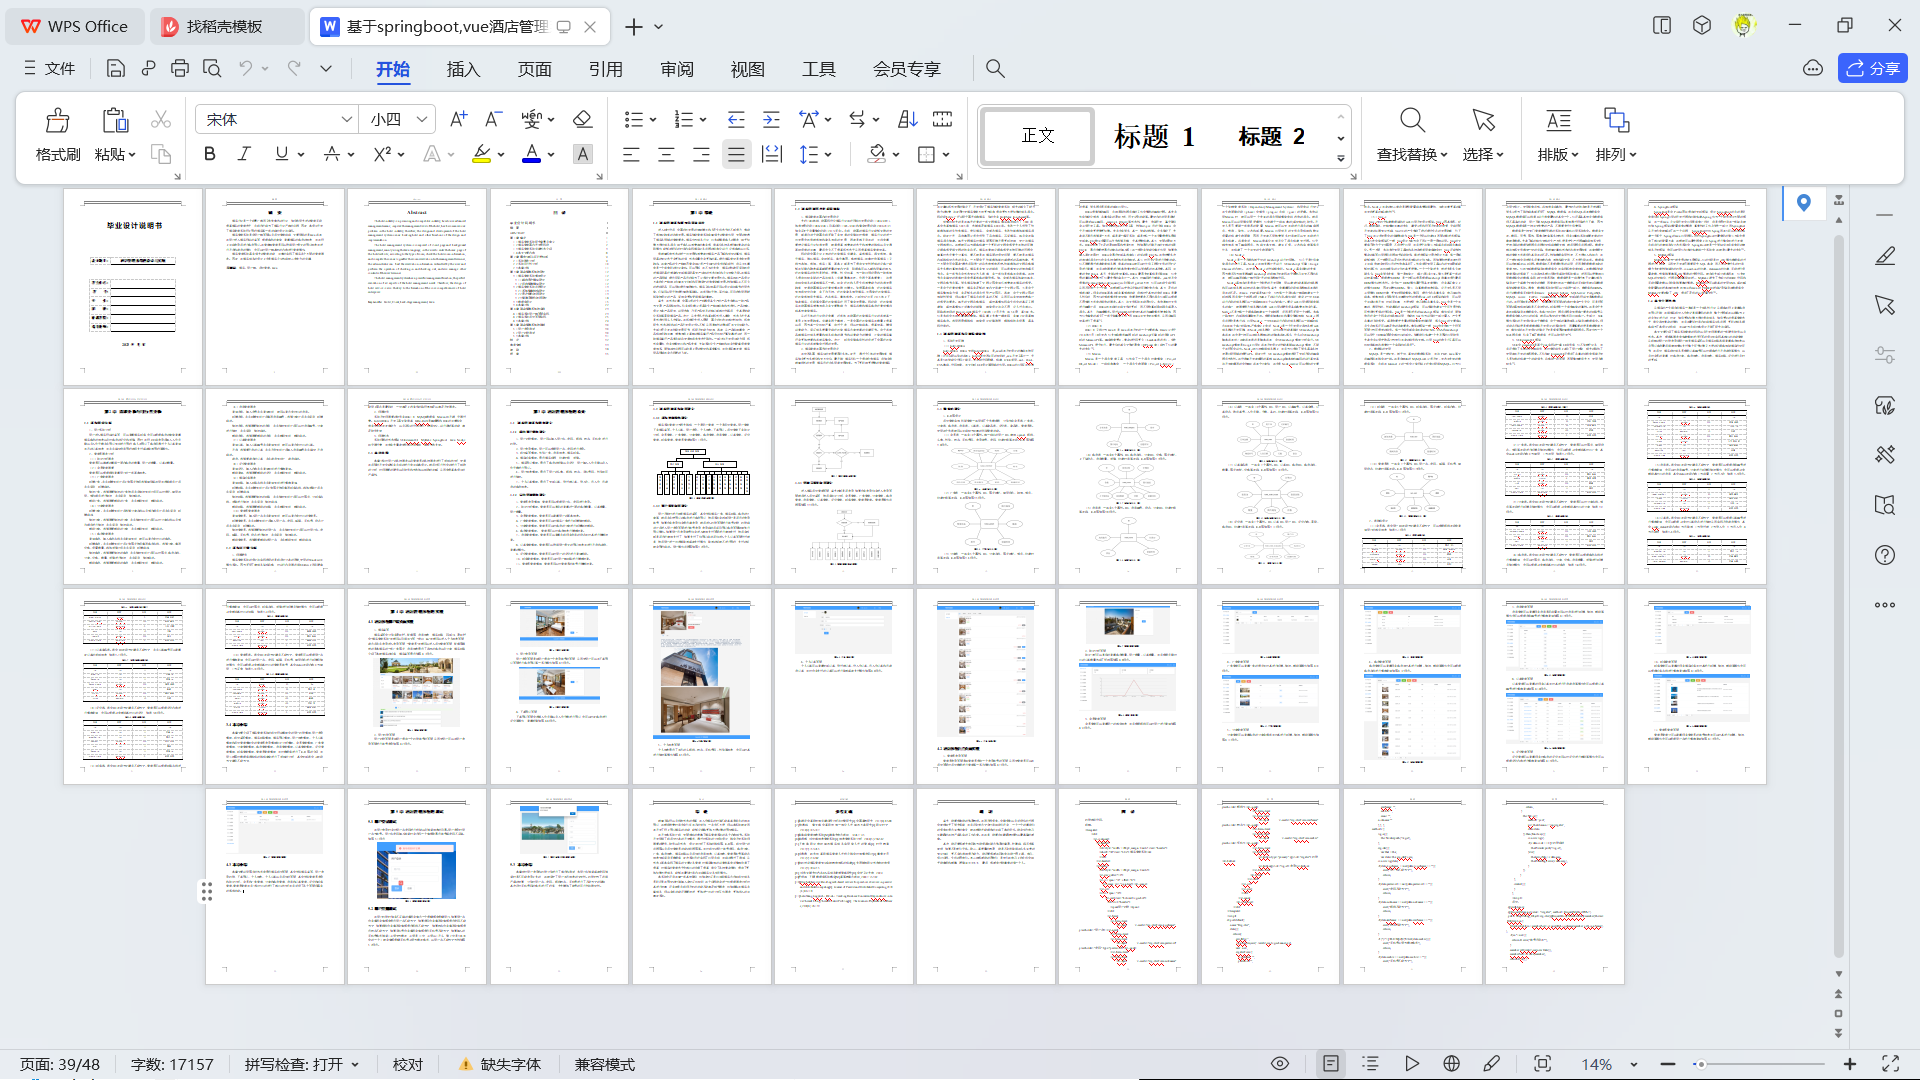The width and height of the screenshot is (1920, 1080).
Task: Expand the 宋体 font name dropdown
Action: pos(346,119)
